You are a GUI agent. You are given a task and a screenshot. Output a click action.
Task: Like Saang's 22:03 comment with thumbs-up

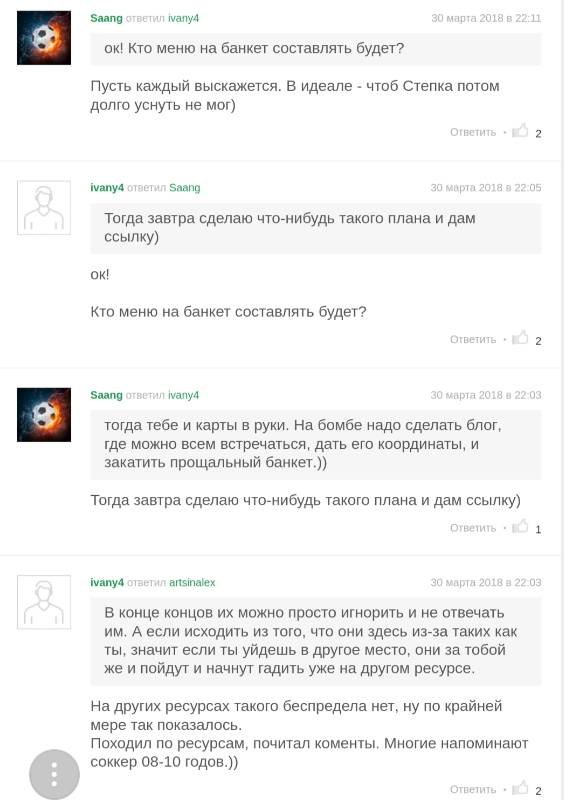click(x=520, y=526)
